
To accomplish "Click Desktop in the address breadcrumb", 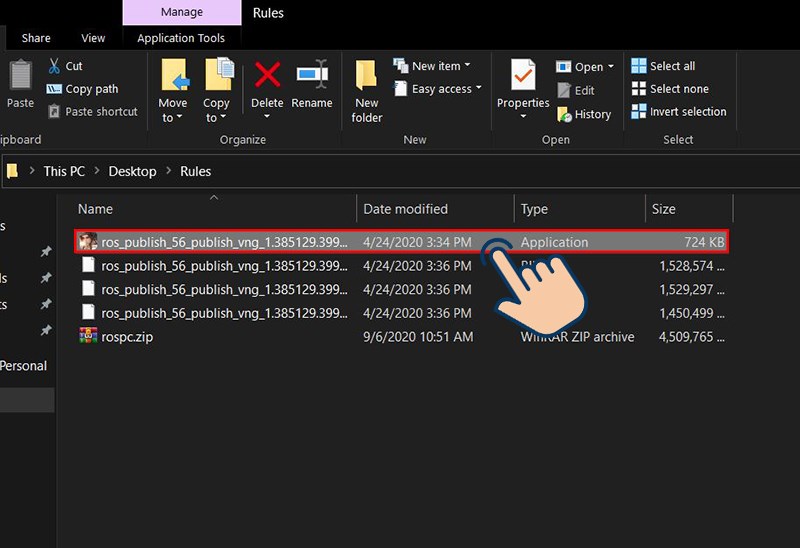I will tap(132, 171).
